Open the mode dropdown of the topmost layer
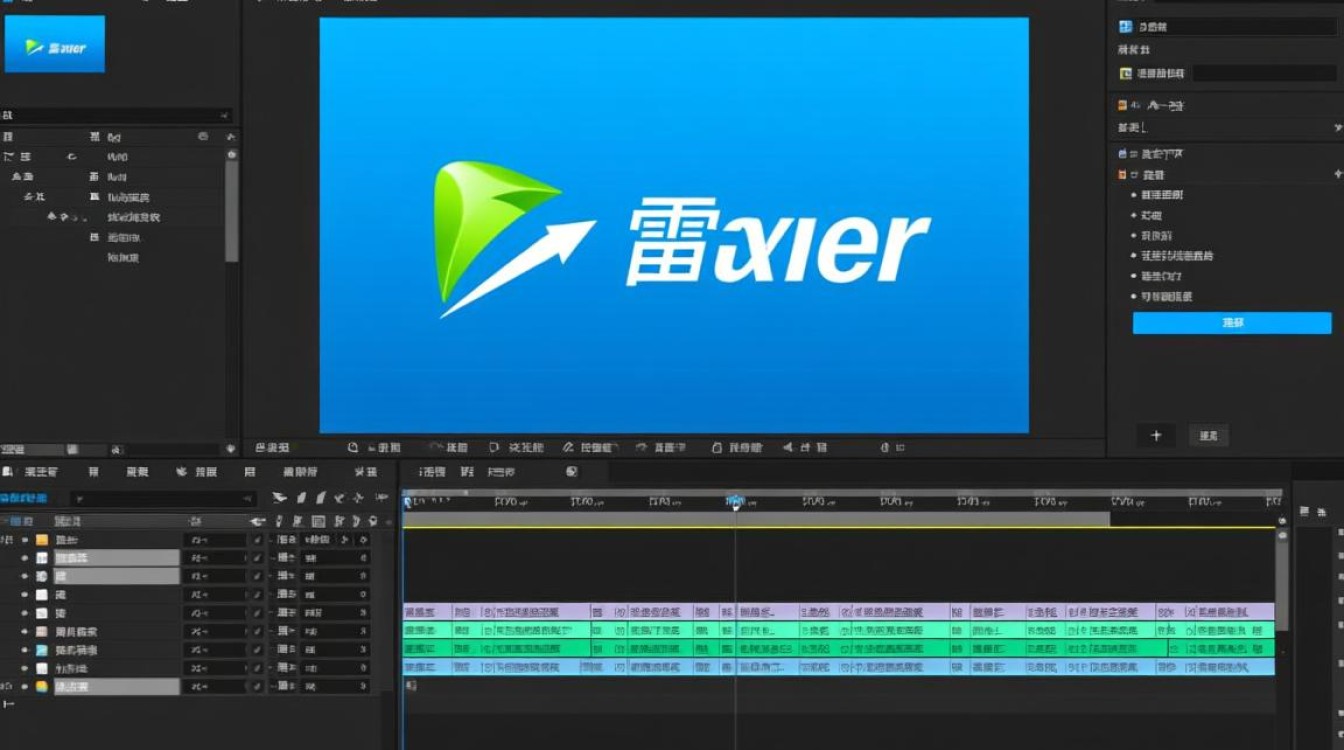The image size is (1344, 750). click(215, 540)
